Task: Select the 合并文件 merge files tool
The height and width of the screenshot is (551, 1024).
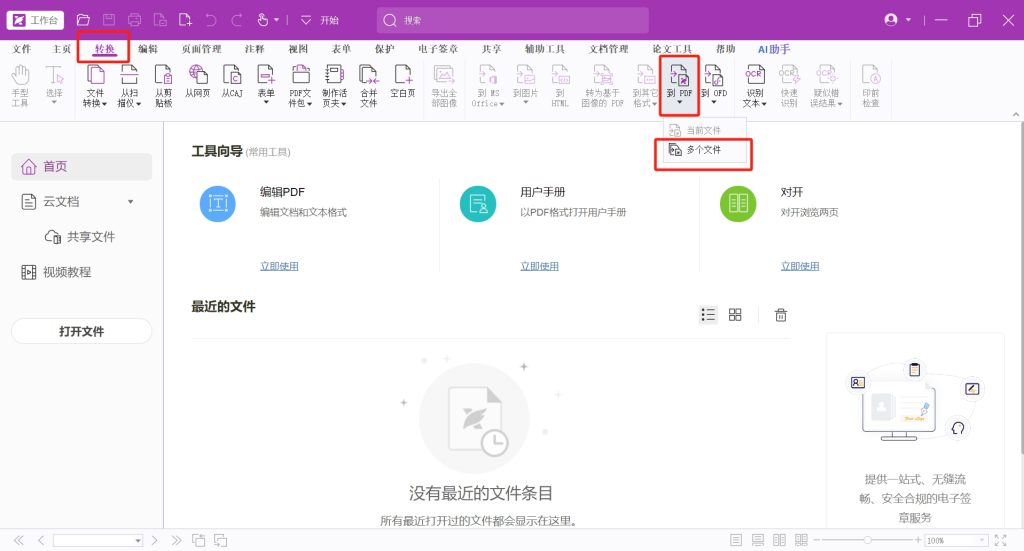Action: click(368, 86)
